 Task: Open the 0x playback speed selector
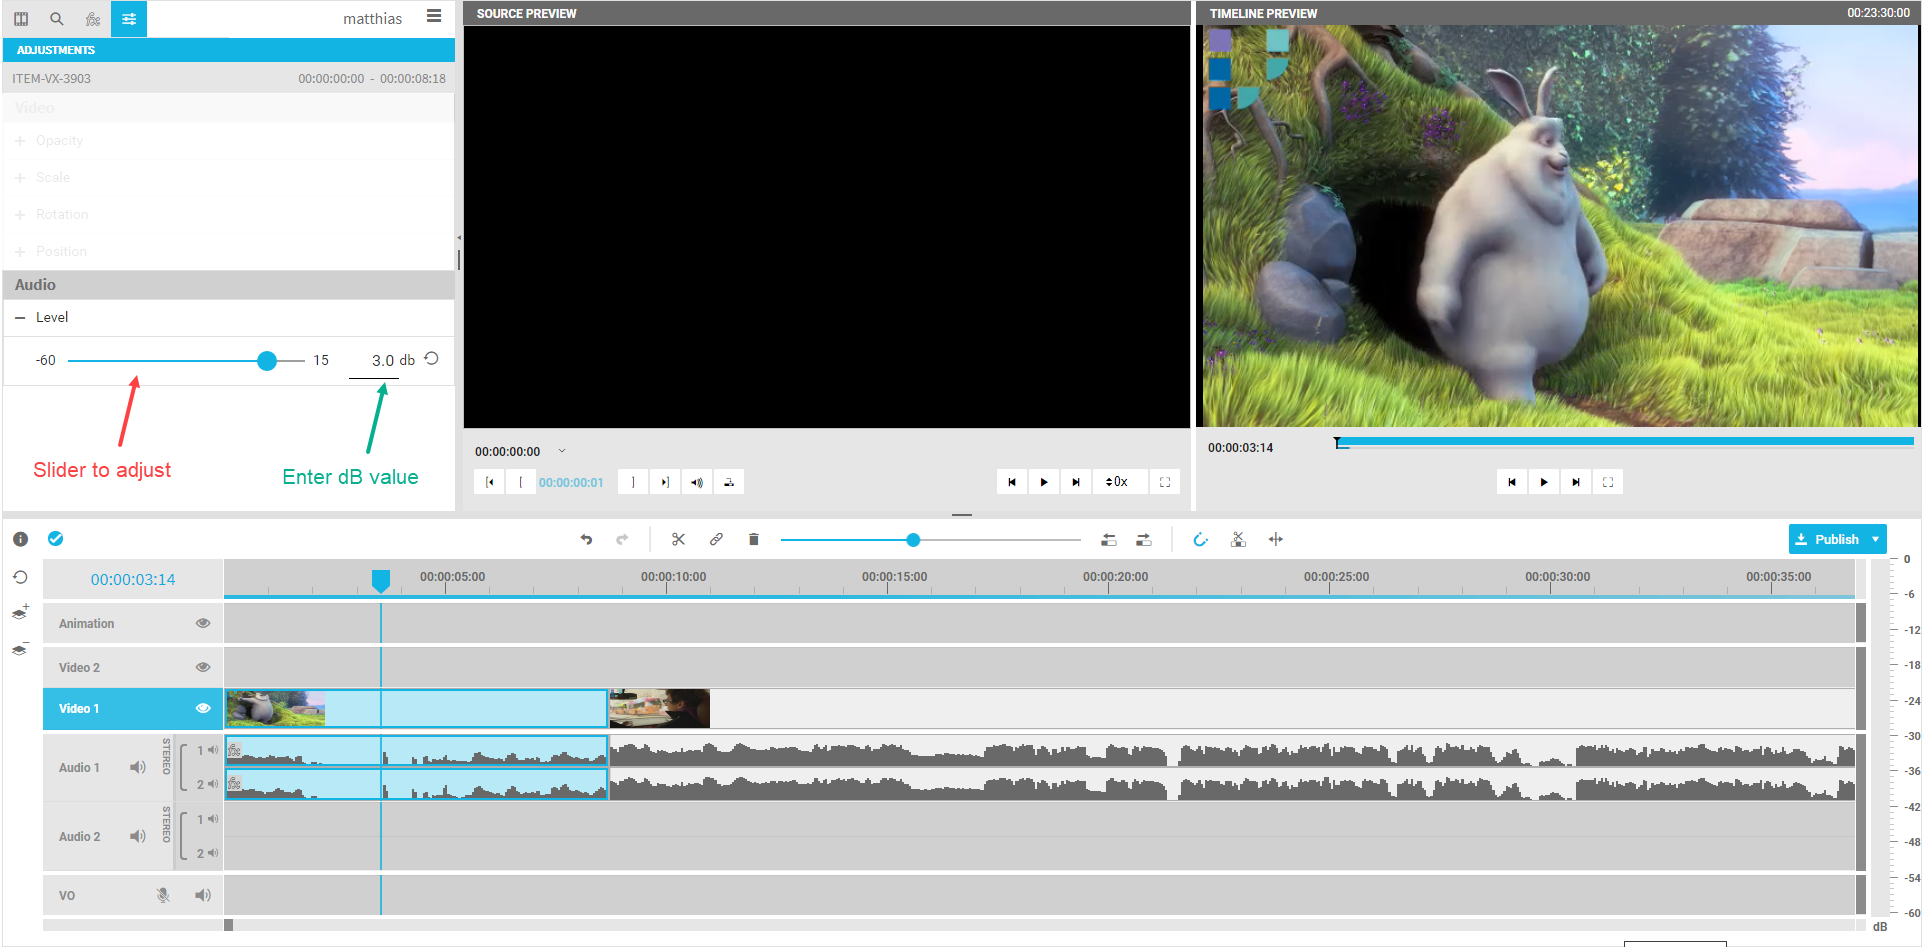click(x=1118, y=482)
